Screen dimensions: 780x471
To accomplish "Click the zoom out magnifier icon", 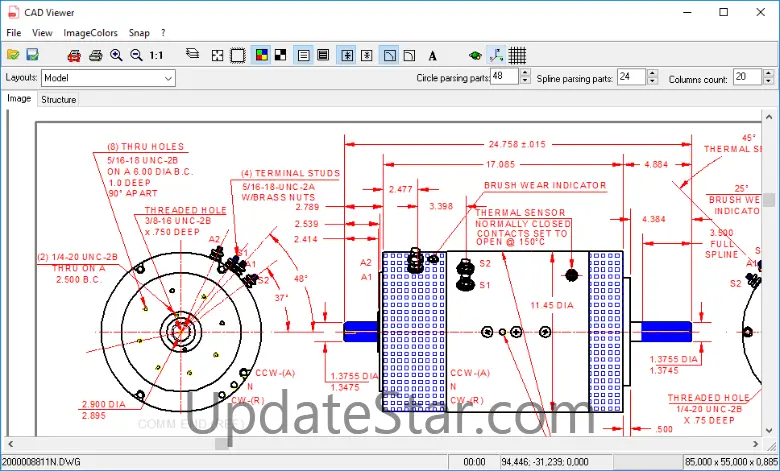I will (x=136, y=55).
